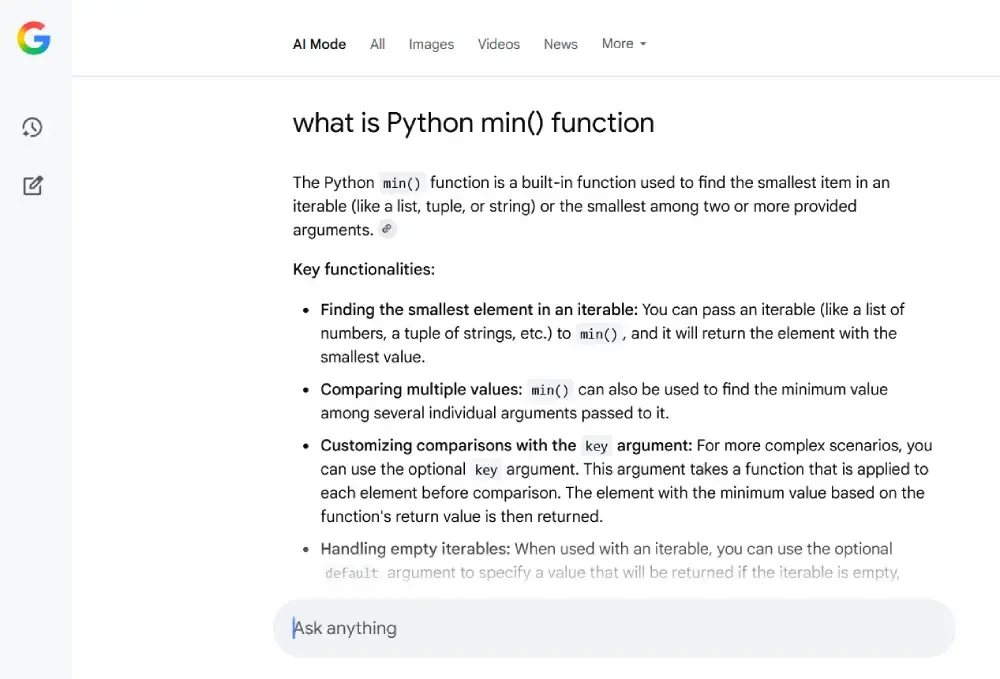Click the Google logo
Viewport: 1000px width, 679px height.
coord(33,39)
